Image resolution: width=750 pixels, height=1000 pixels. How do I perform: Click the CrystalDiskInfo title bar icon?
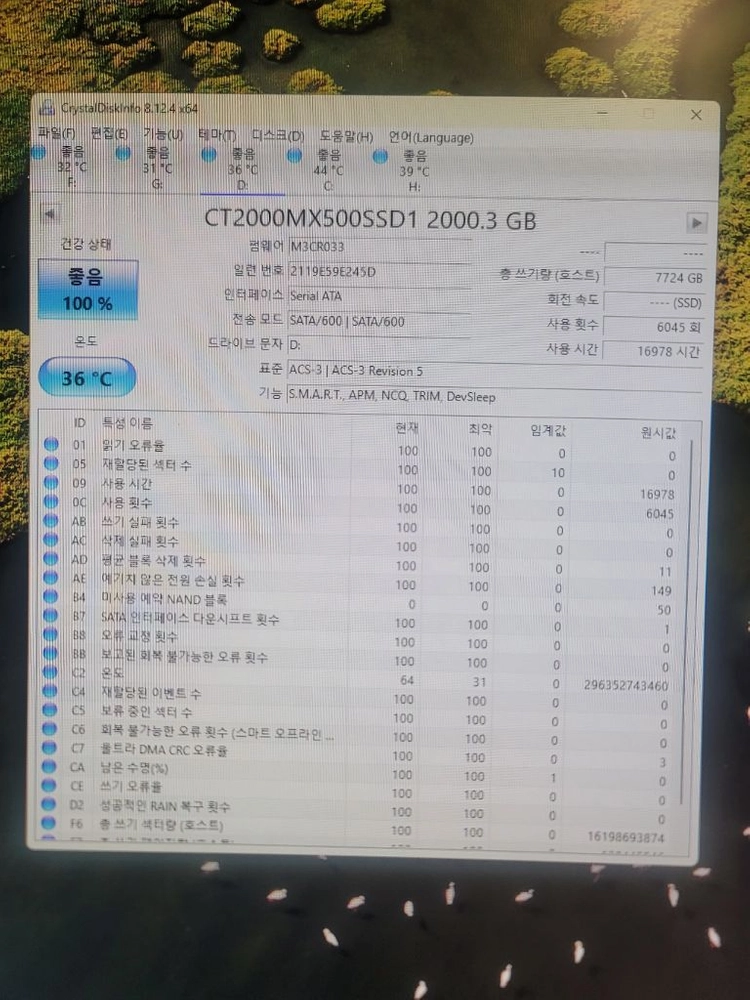click(47, 107)
